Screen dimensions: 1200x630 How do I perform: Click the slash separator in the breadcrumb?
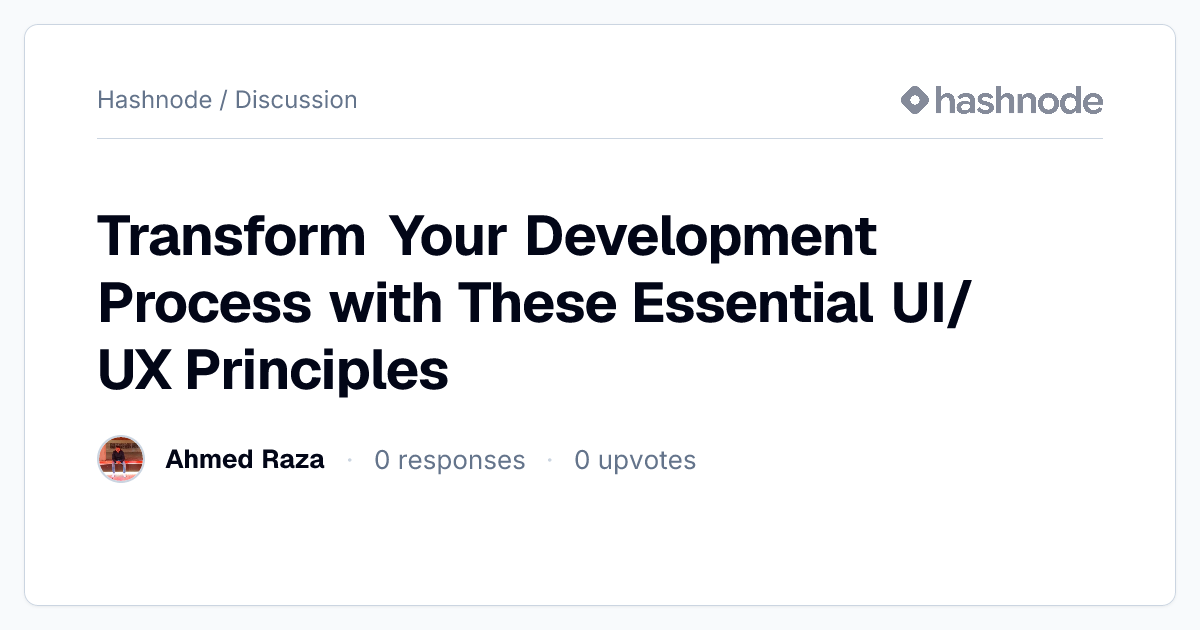coord(224,100)
